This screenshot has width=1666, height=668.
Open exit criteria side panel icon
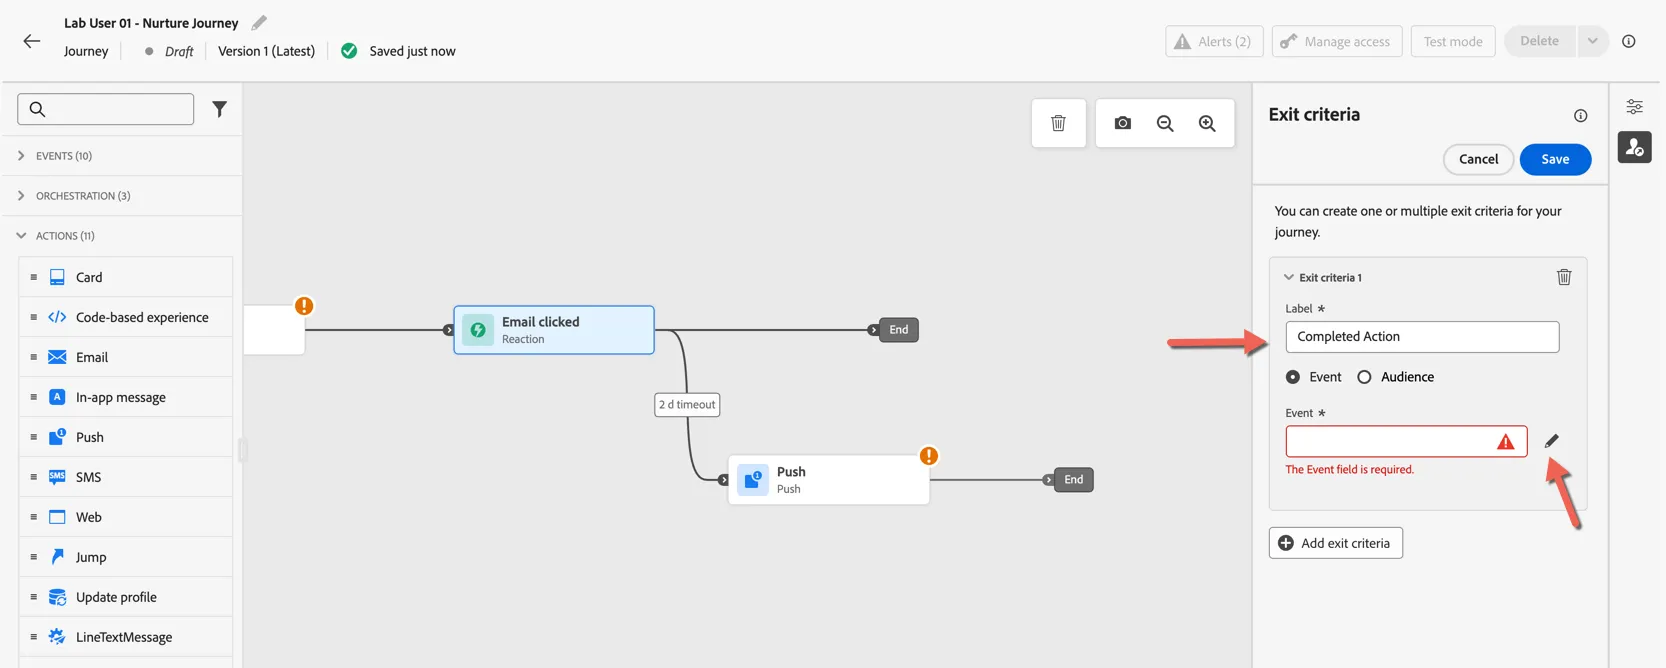tap(1634, 147)
